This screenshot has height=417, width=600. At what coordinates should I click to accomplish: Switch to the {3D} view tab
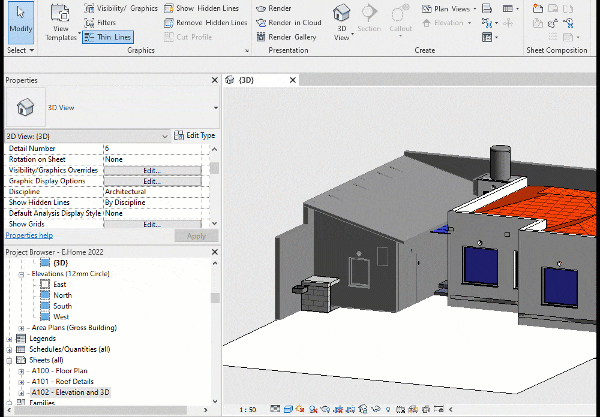(x=246, y=80)
